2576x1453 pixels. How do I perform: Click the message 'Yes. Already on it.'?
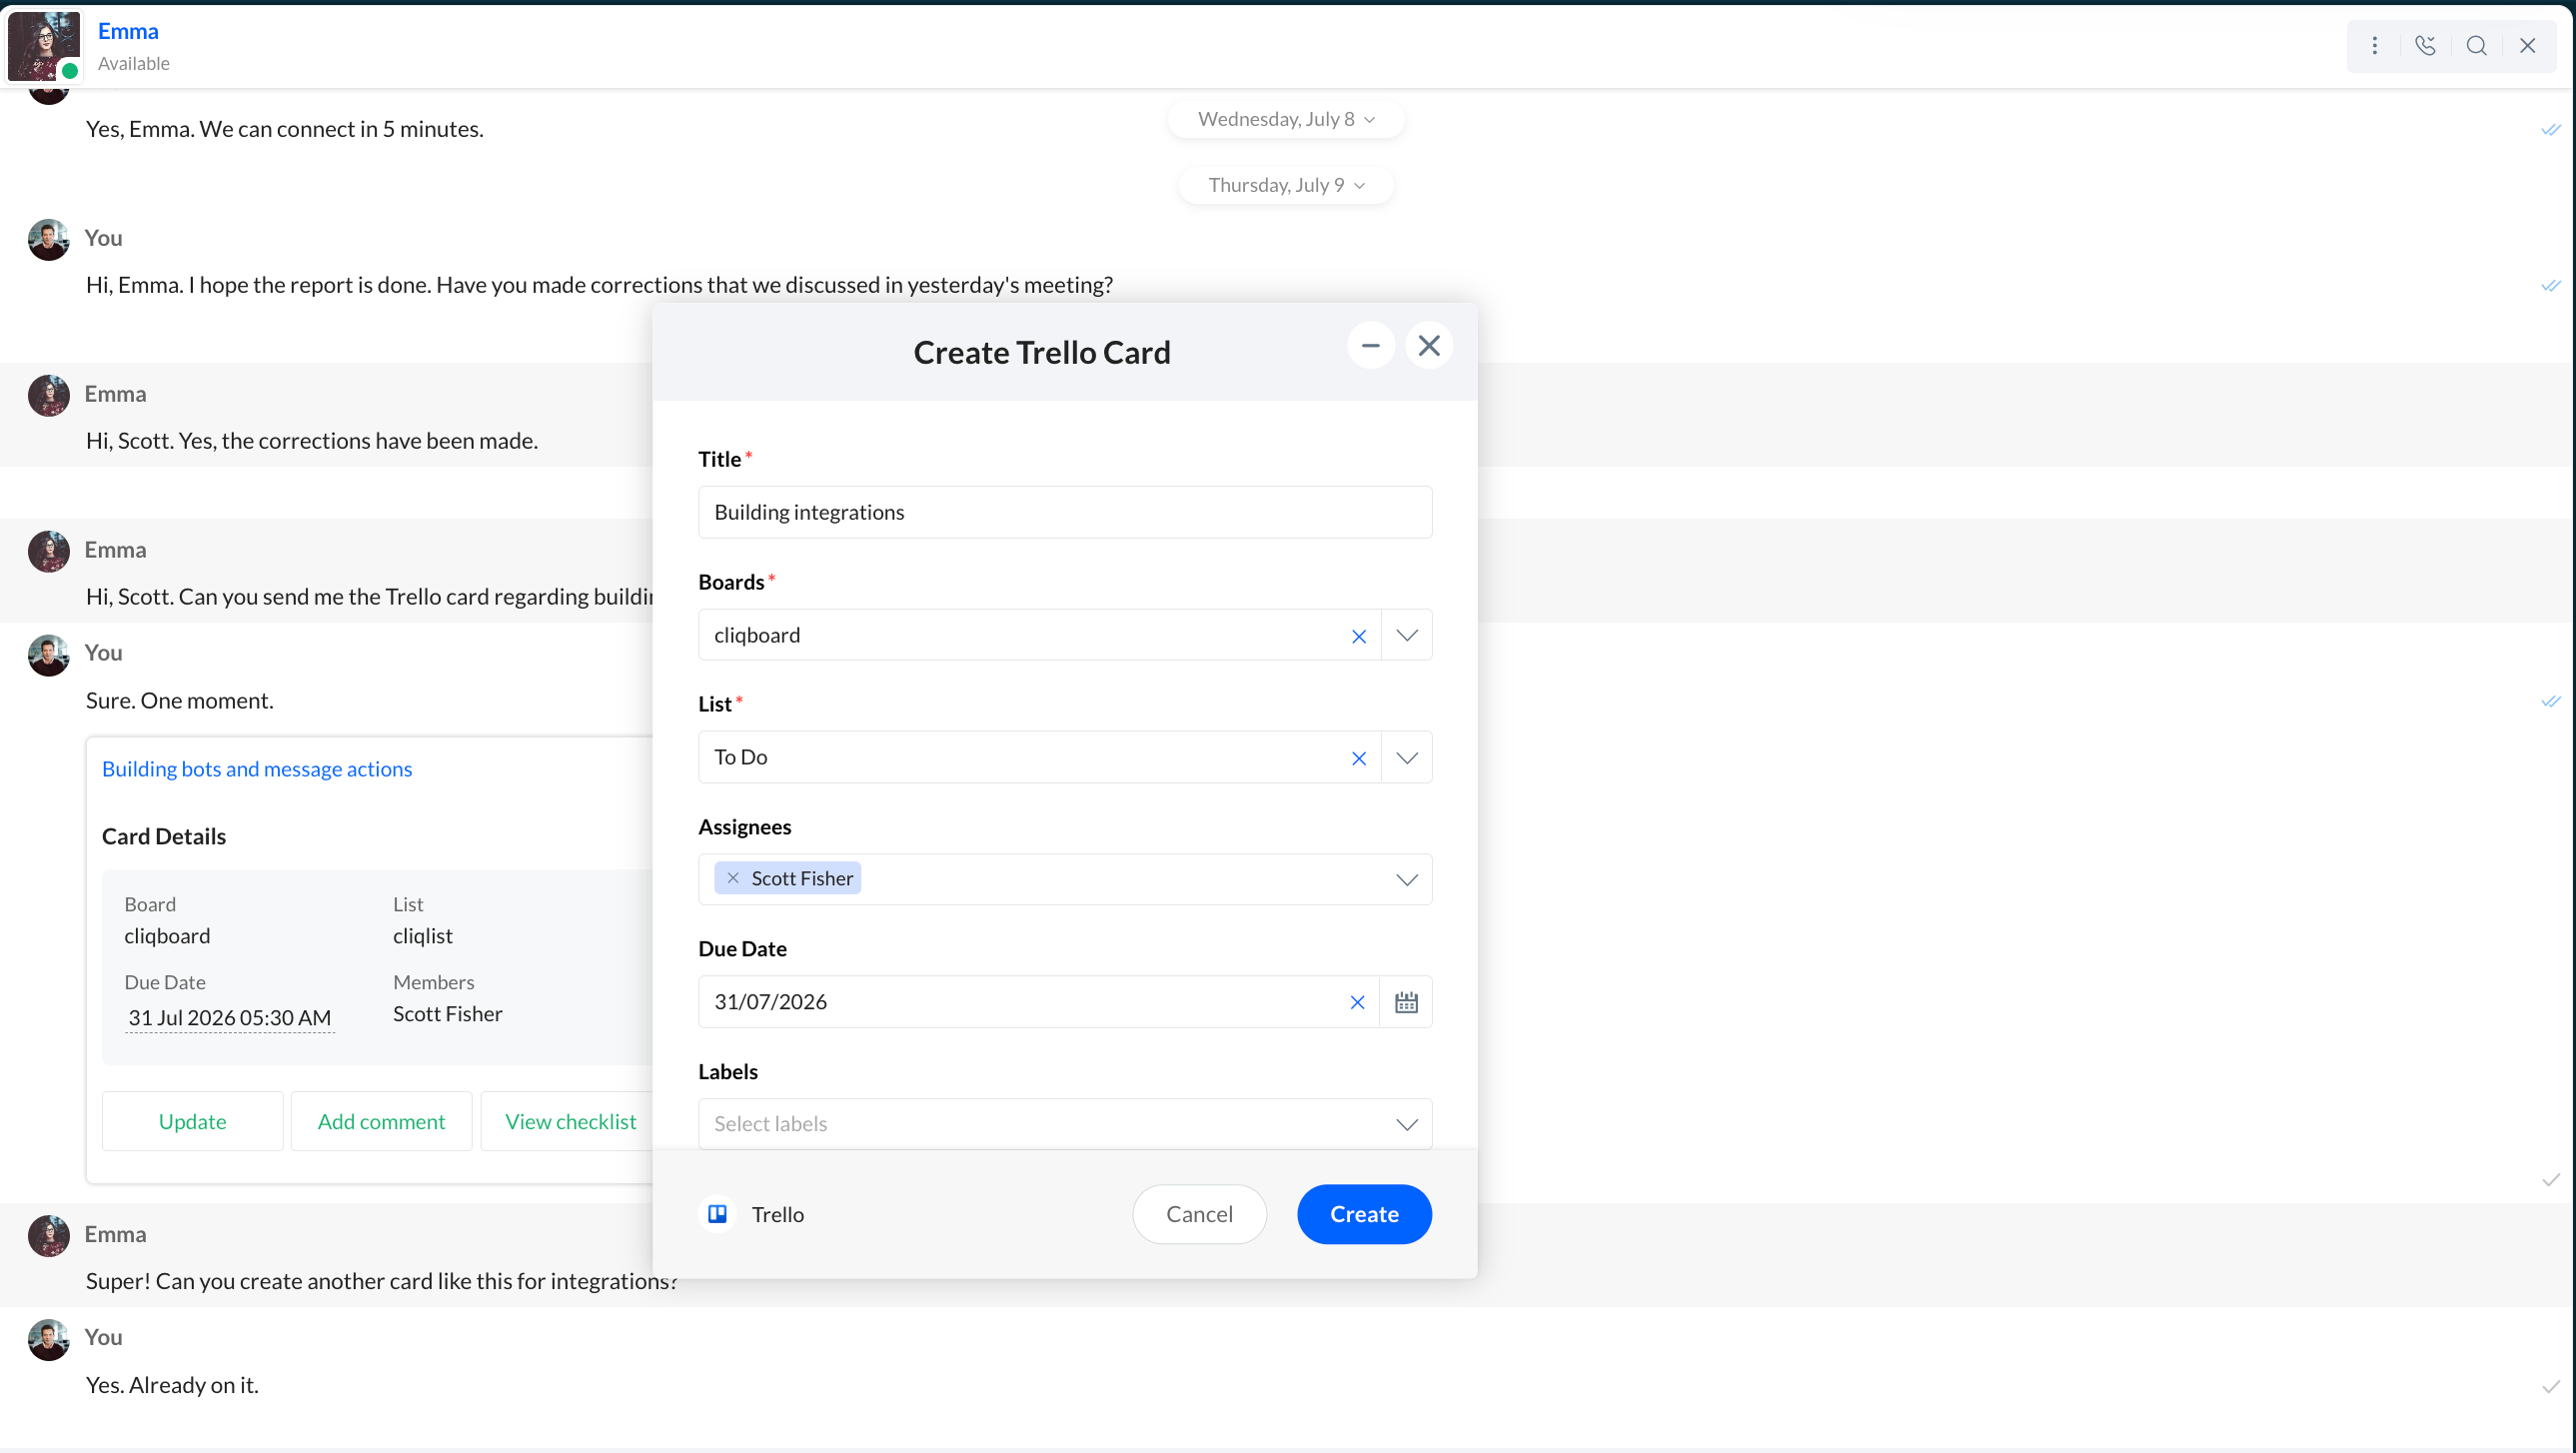[172, 1385]
